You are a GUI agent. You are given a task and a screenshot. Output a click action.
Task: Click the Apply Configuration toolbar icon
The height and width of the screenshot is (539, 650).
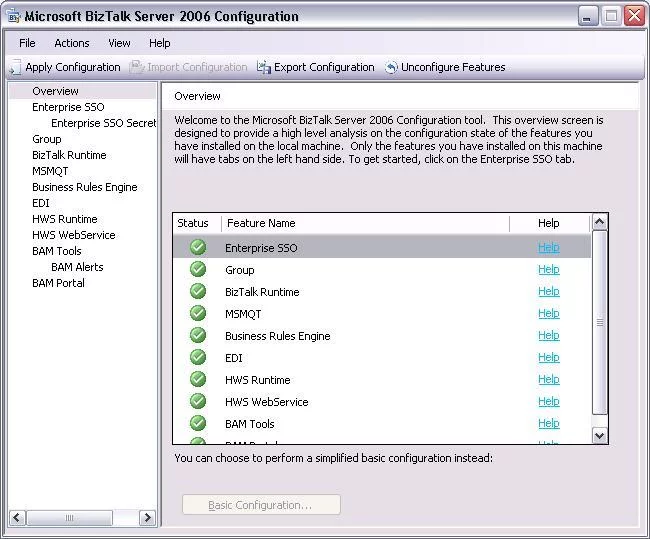click(15, 67)
